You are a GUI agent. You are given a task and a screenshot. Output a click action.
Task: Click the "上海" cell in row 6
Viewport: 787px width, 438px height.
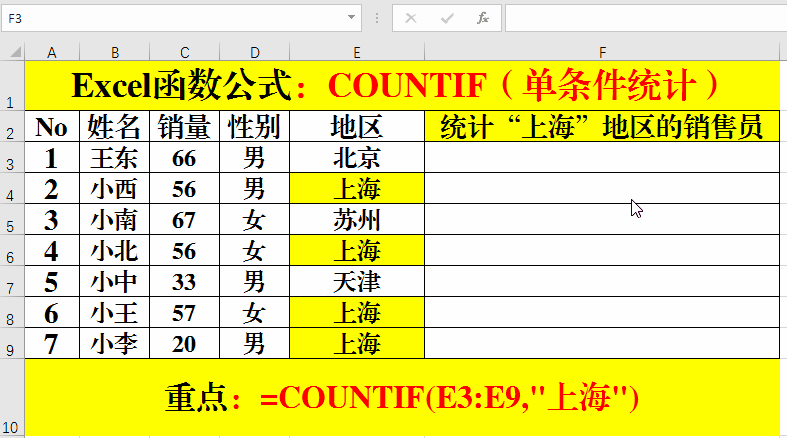pyautogui.click(x=357, y=250)
